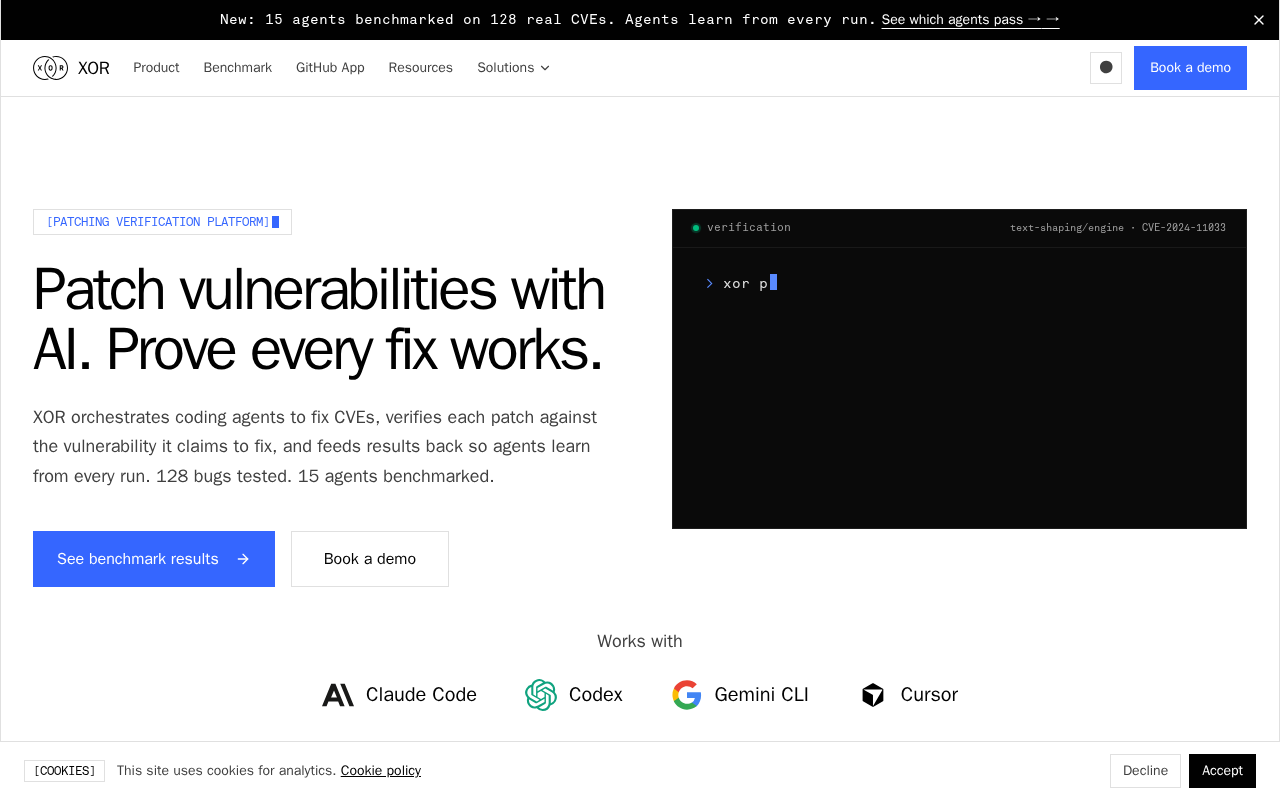The height and width of the screenshot is (800, 1280).
Task: Click the verification terminal title text
Action: click(749, 228)
